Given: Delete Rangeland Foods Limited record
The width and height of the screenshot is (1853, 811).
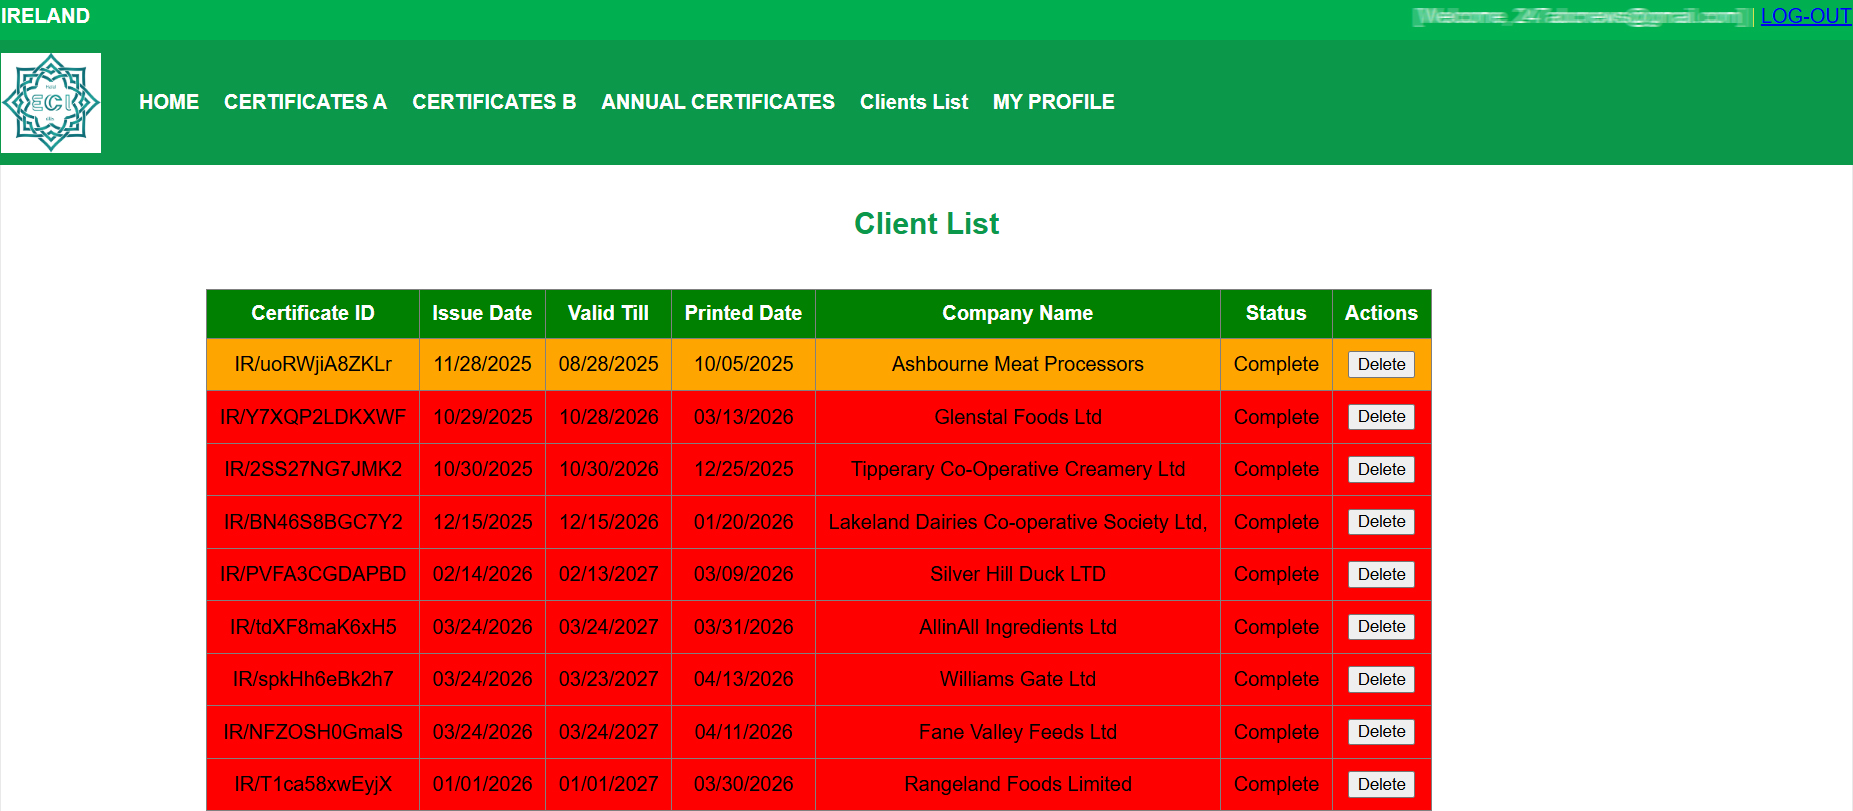Looking at the screenshot, I should (x=1381, y=784).
